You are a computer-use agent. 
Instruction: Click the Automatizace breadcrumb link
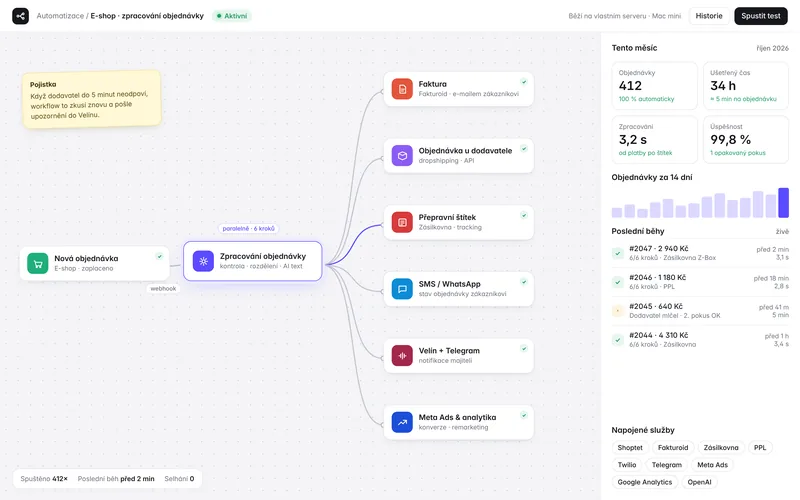coord(60,16)
